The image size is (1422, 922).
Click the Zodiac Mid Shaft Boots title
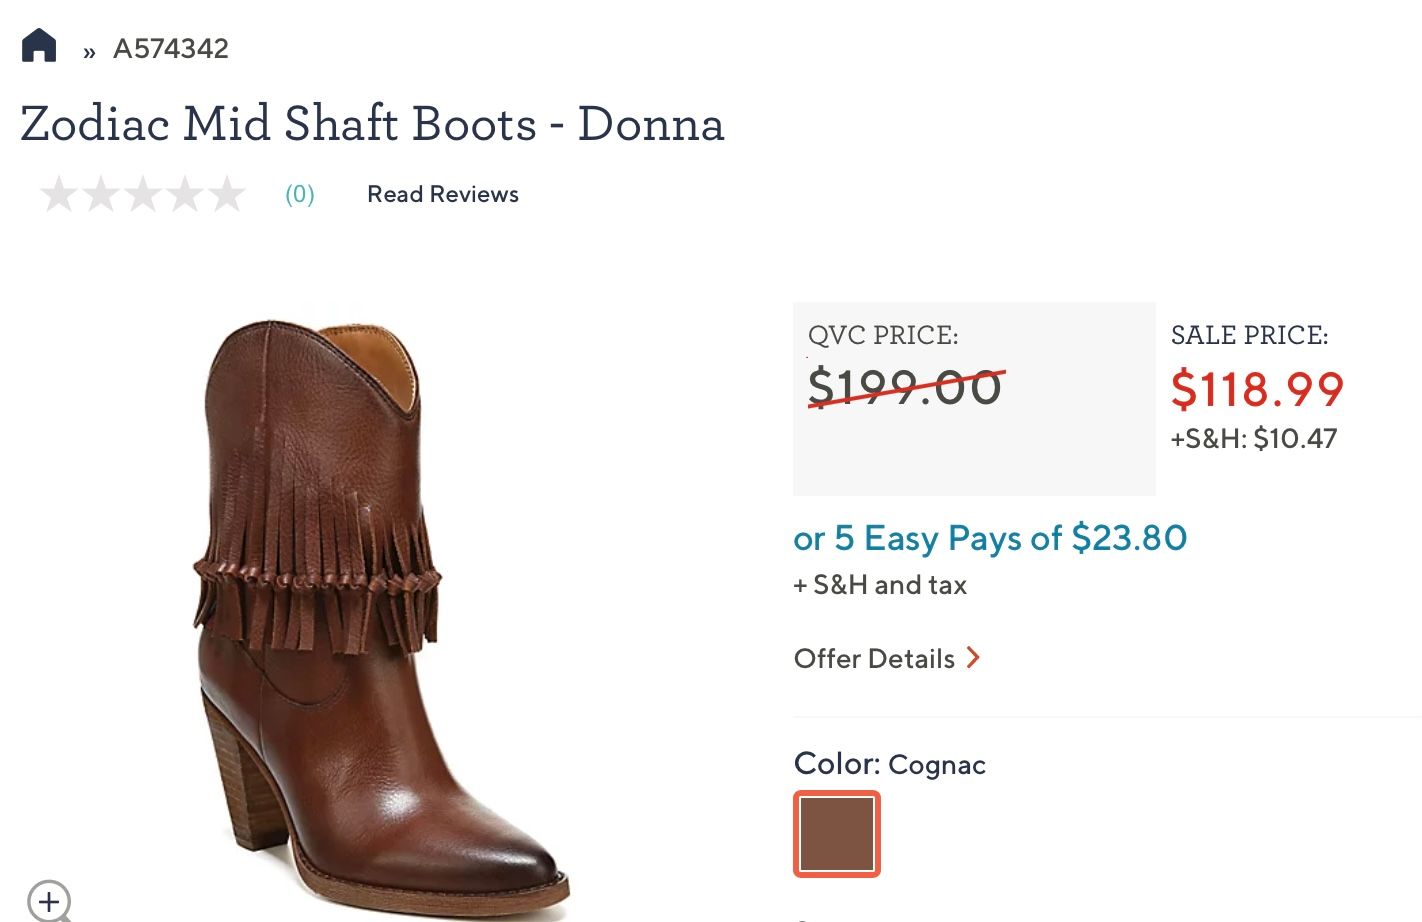coord(372,124)
